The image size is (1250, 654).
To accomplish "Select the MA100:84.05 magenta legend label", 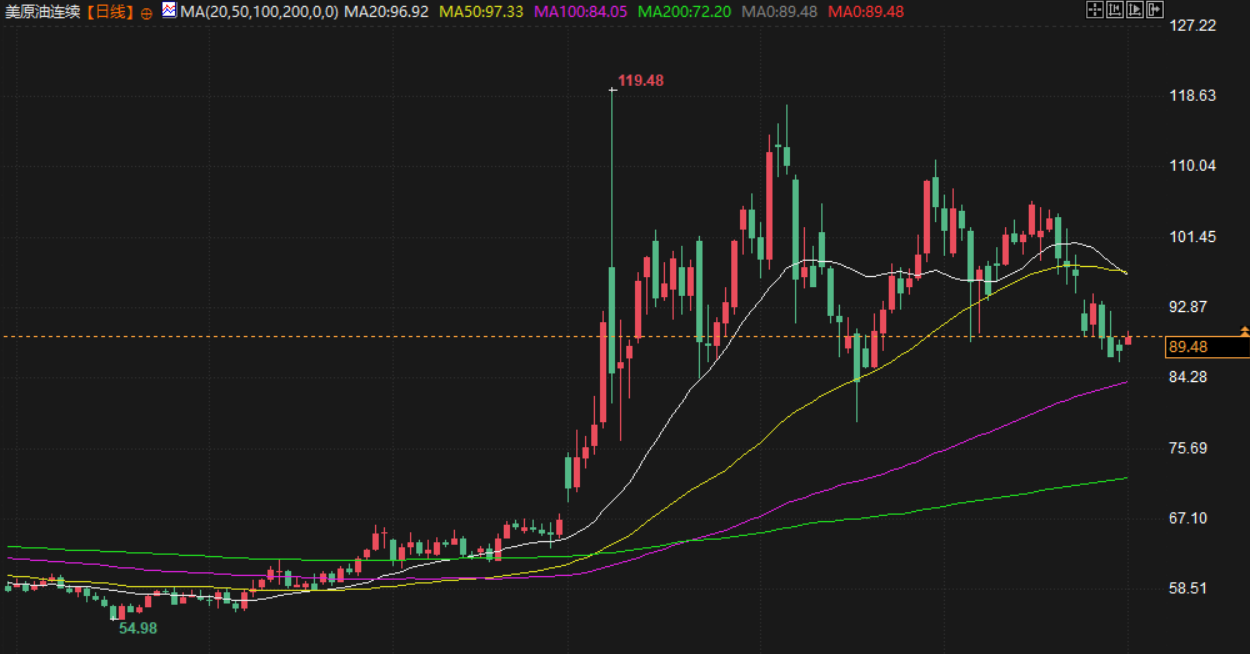I will pyautogui.click(x=581, y=12).
